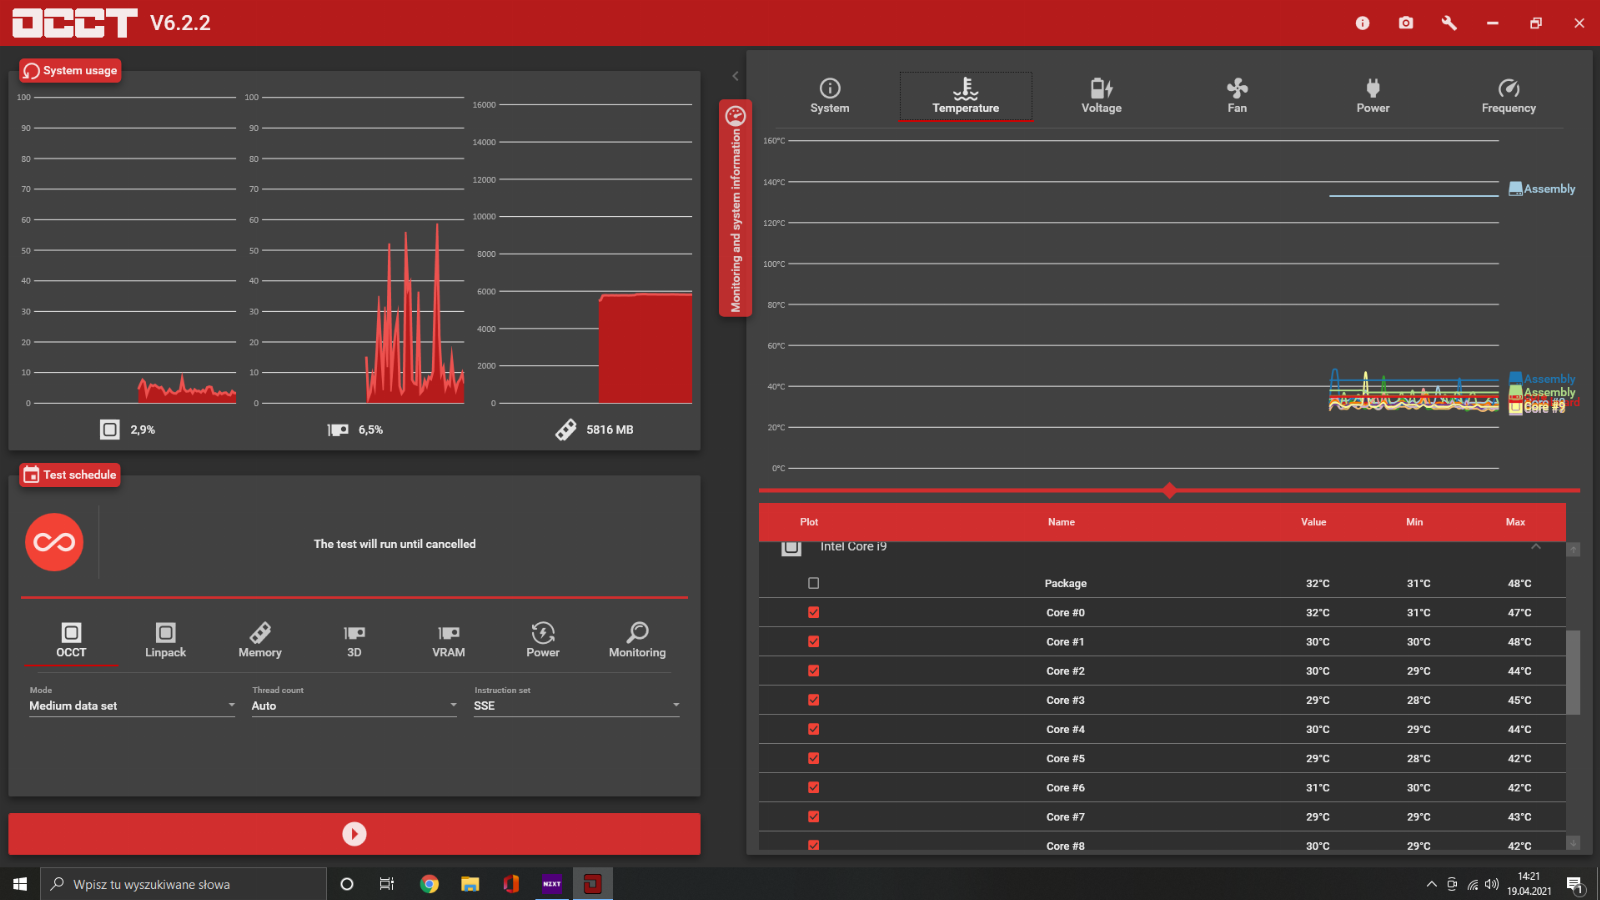Take a screenshot with the camera icon

[x=1406, y=23]
